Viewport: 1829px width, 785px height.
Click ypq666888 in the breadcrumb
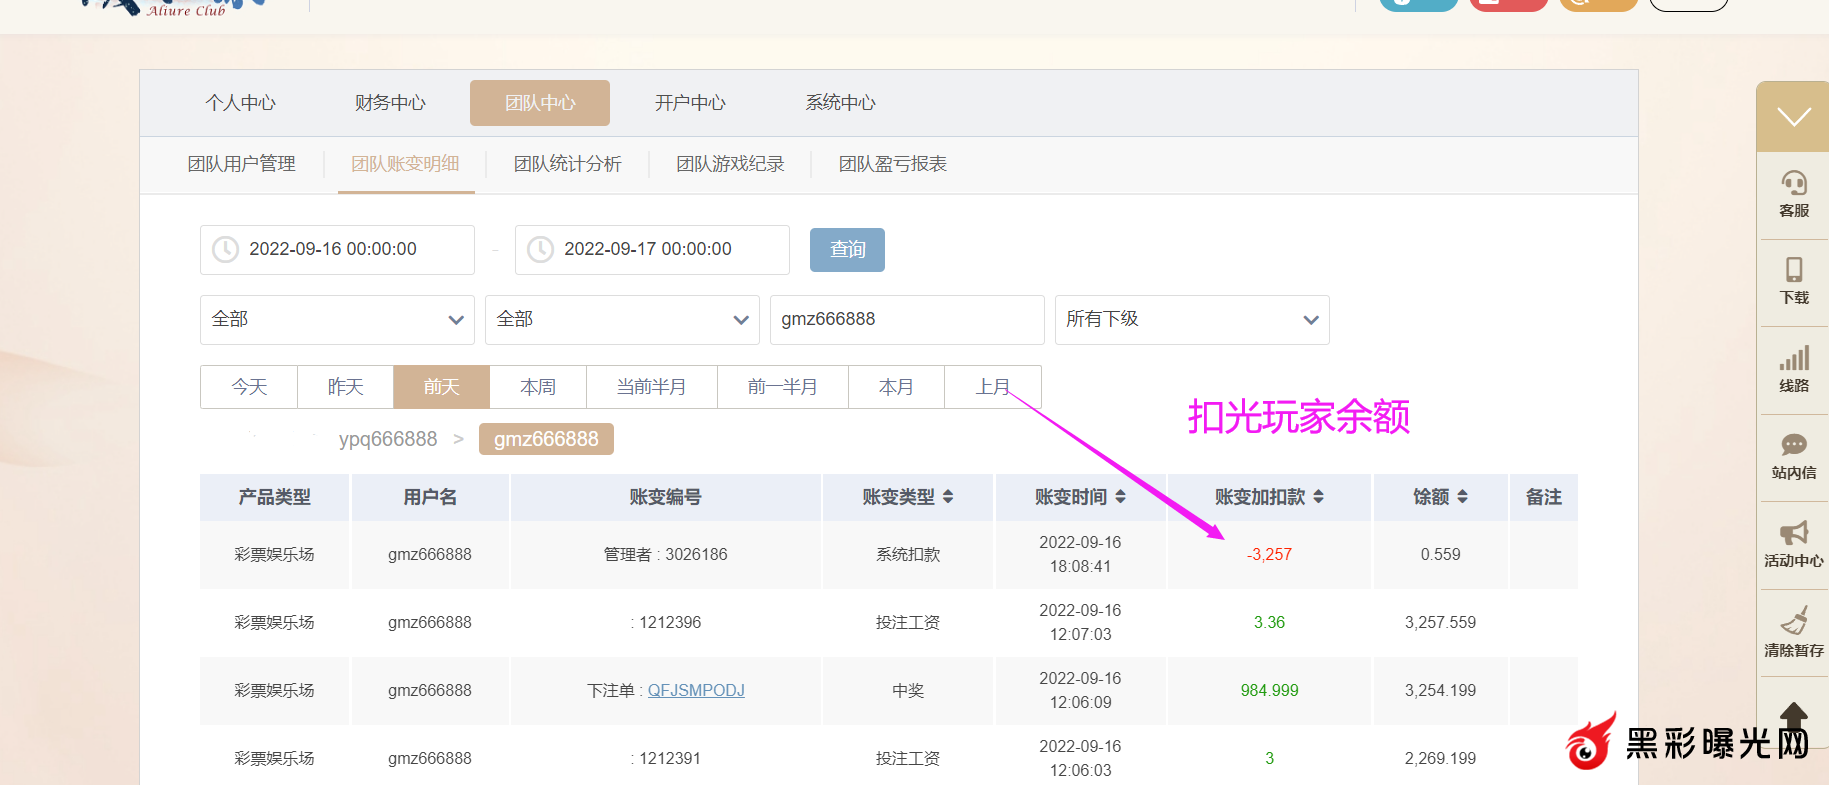tap(388, 439)
